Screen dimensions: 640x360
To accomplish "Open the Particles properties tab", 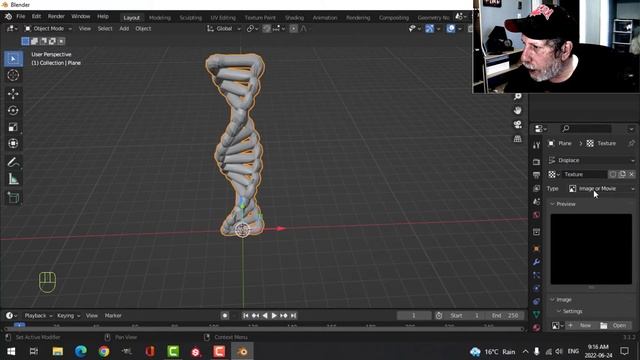I will coord(536,275).
